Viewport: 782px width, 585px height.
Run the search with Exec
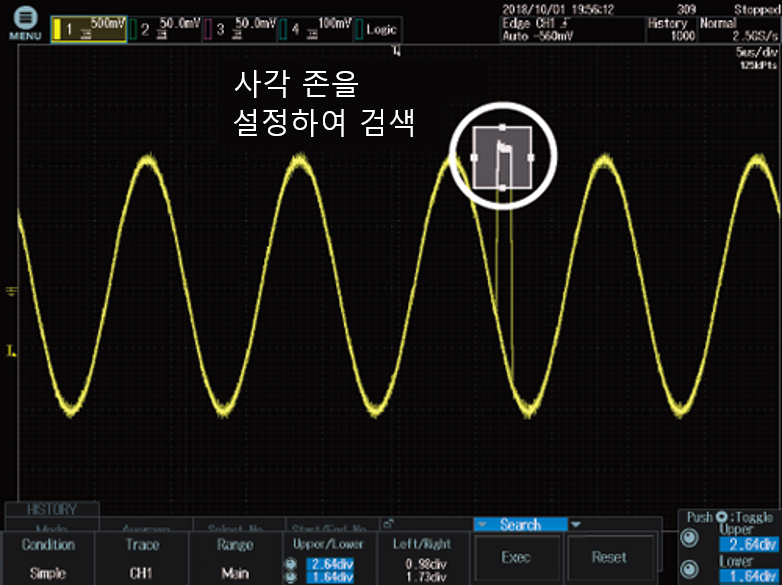(x=516, y=557)
